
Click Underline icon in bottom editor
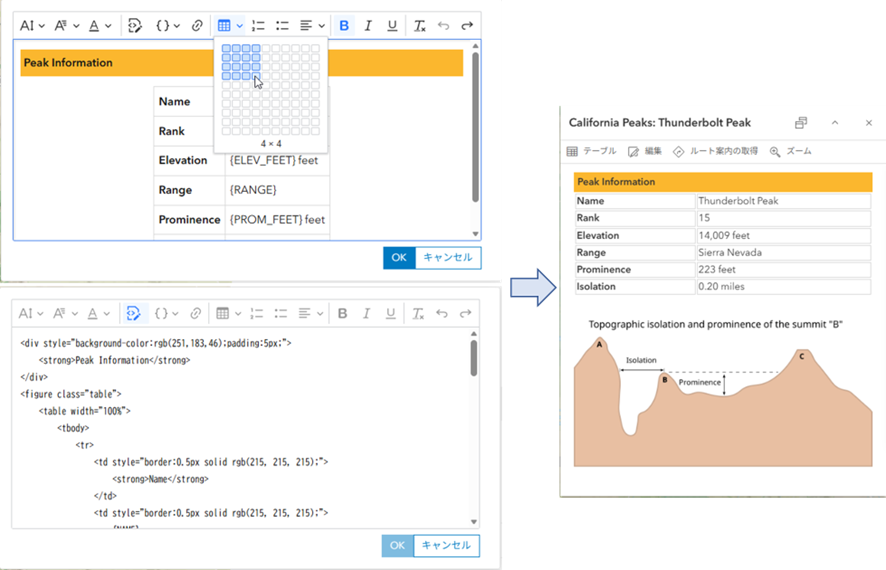(x=390, y=314)
